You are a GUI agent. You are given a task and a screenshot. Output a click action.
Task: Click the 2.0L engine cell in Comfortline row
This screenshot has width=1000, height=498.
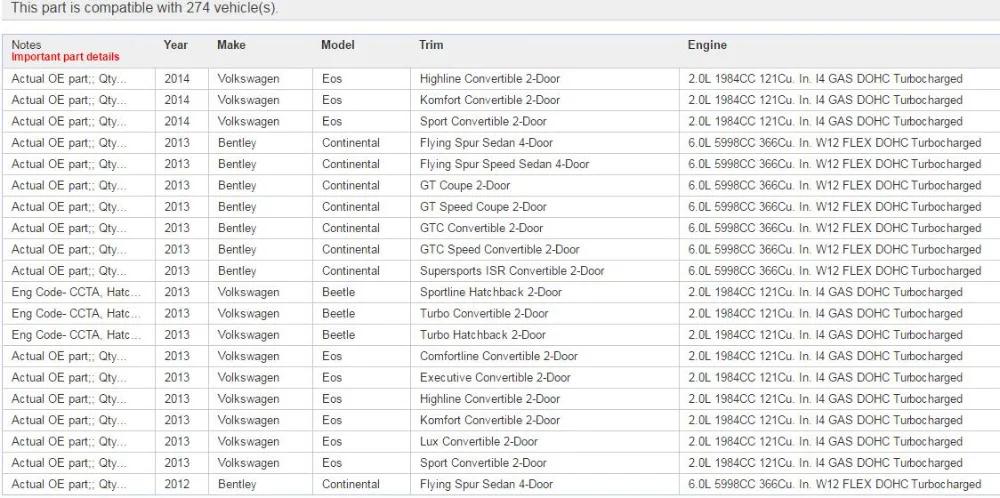click(x=825, y=356)
